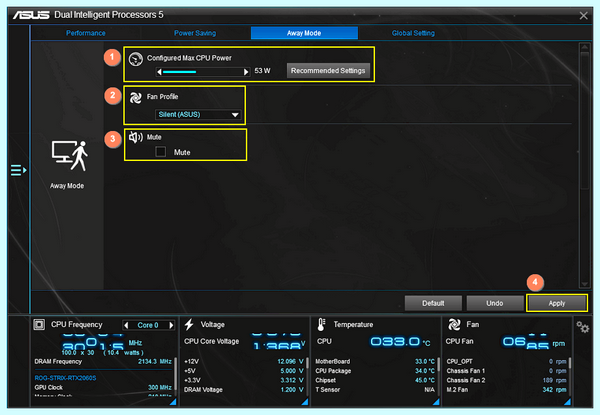Click the DRAM Voltage row

(x=244, y=390)
